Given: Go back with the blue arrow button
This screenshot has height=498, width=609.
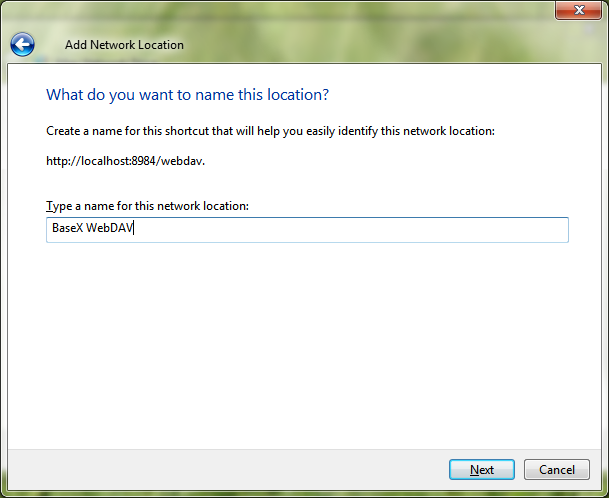Looking at the screenshot, I should (23, 44).
